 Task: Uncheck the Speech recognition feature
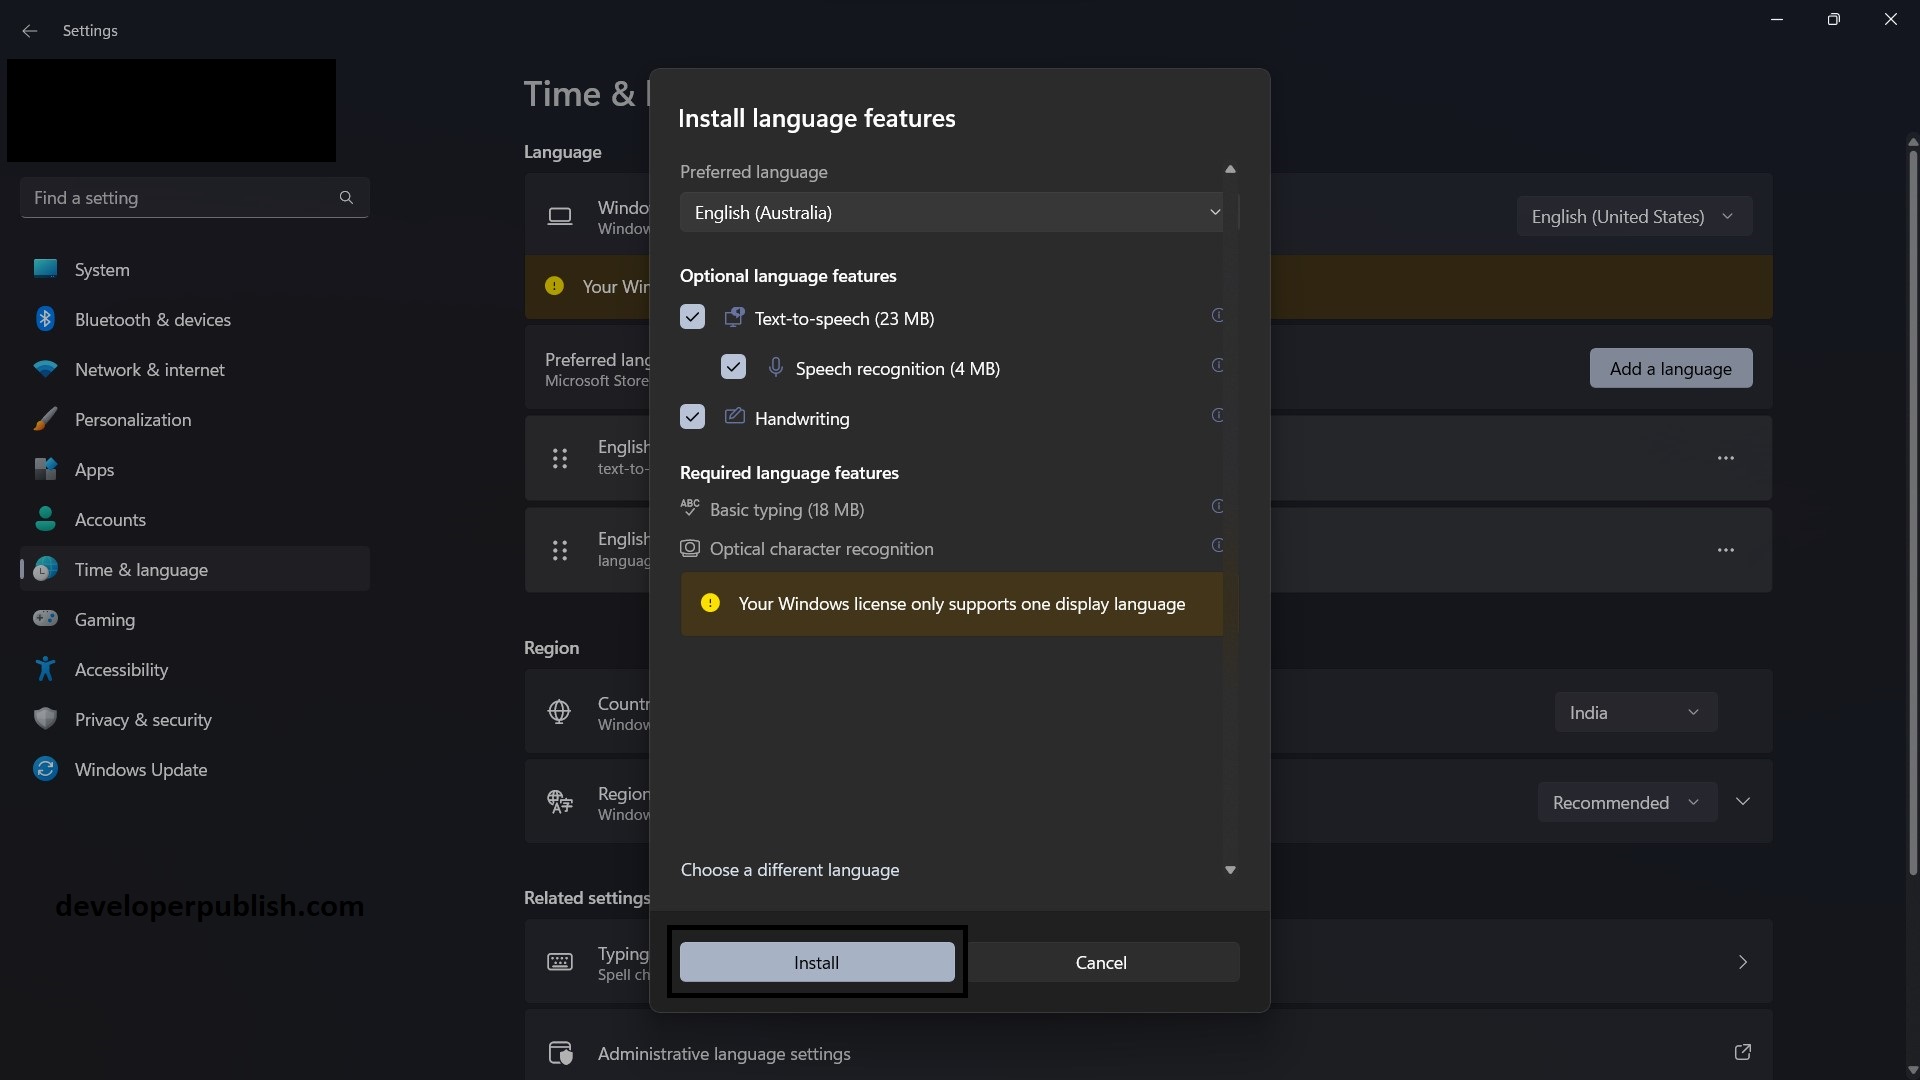tap(733, 367)
